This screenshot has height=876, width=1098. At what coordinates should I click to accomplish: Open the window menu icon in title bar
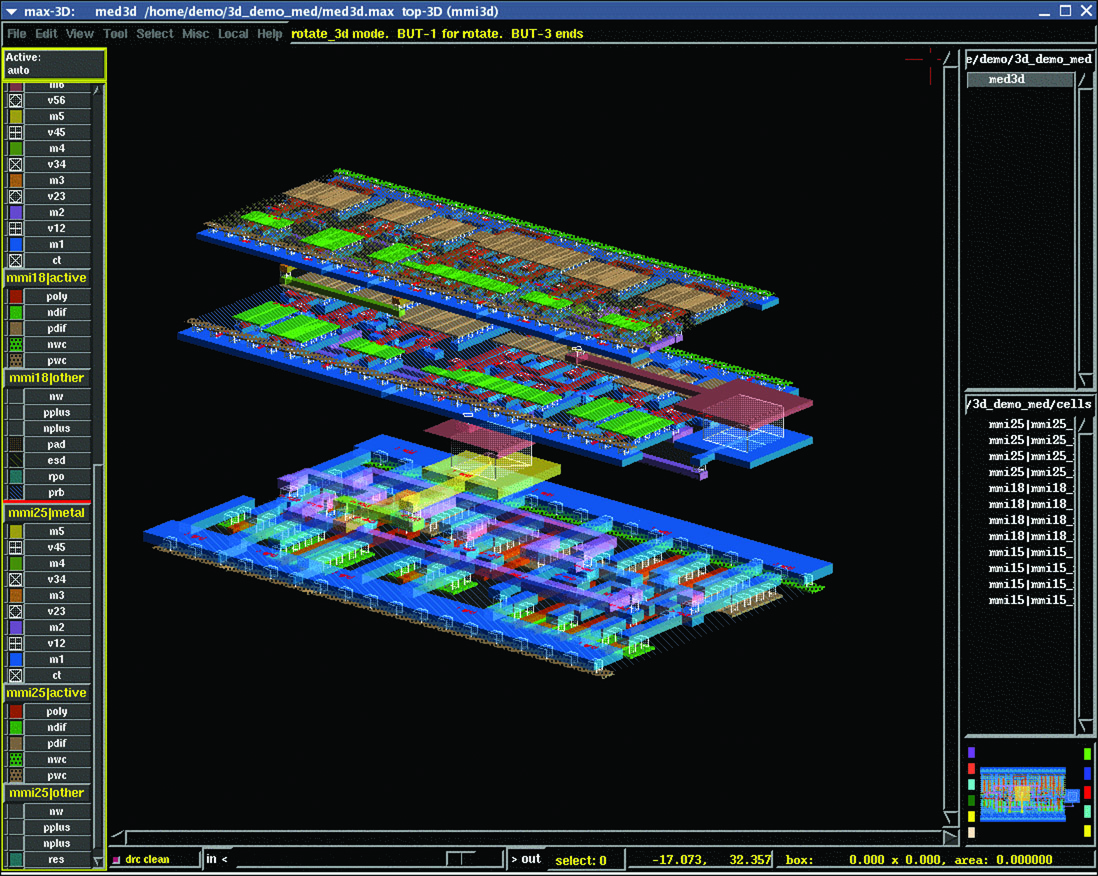(12, 11)
